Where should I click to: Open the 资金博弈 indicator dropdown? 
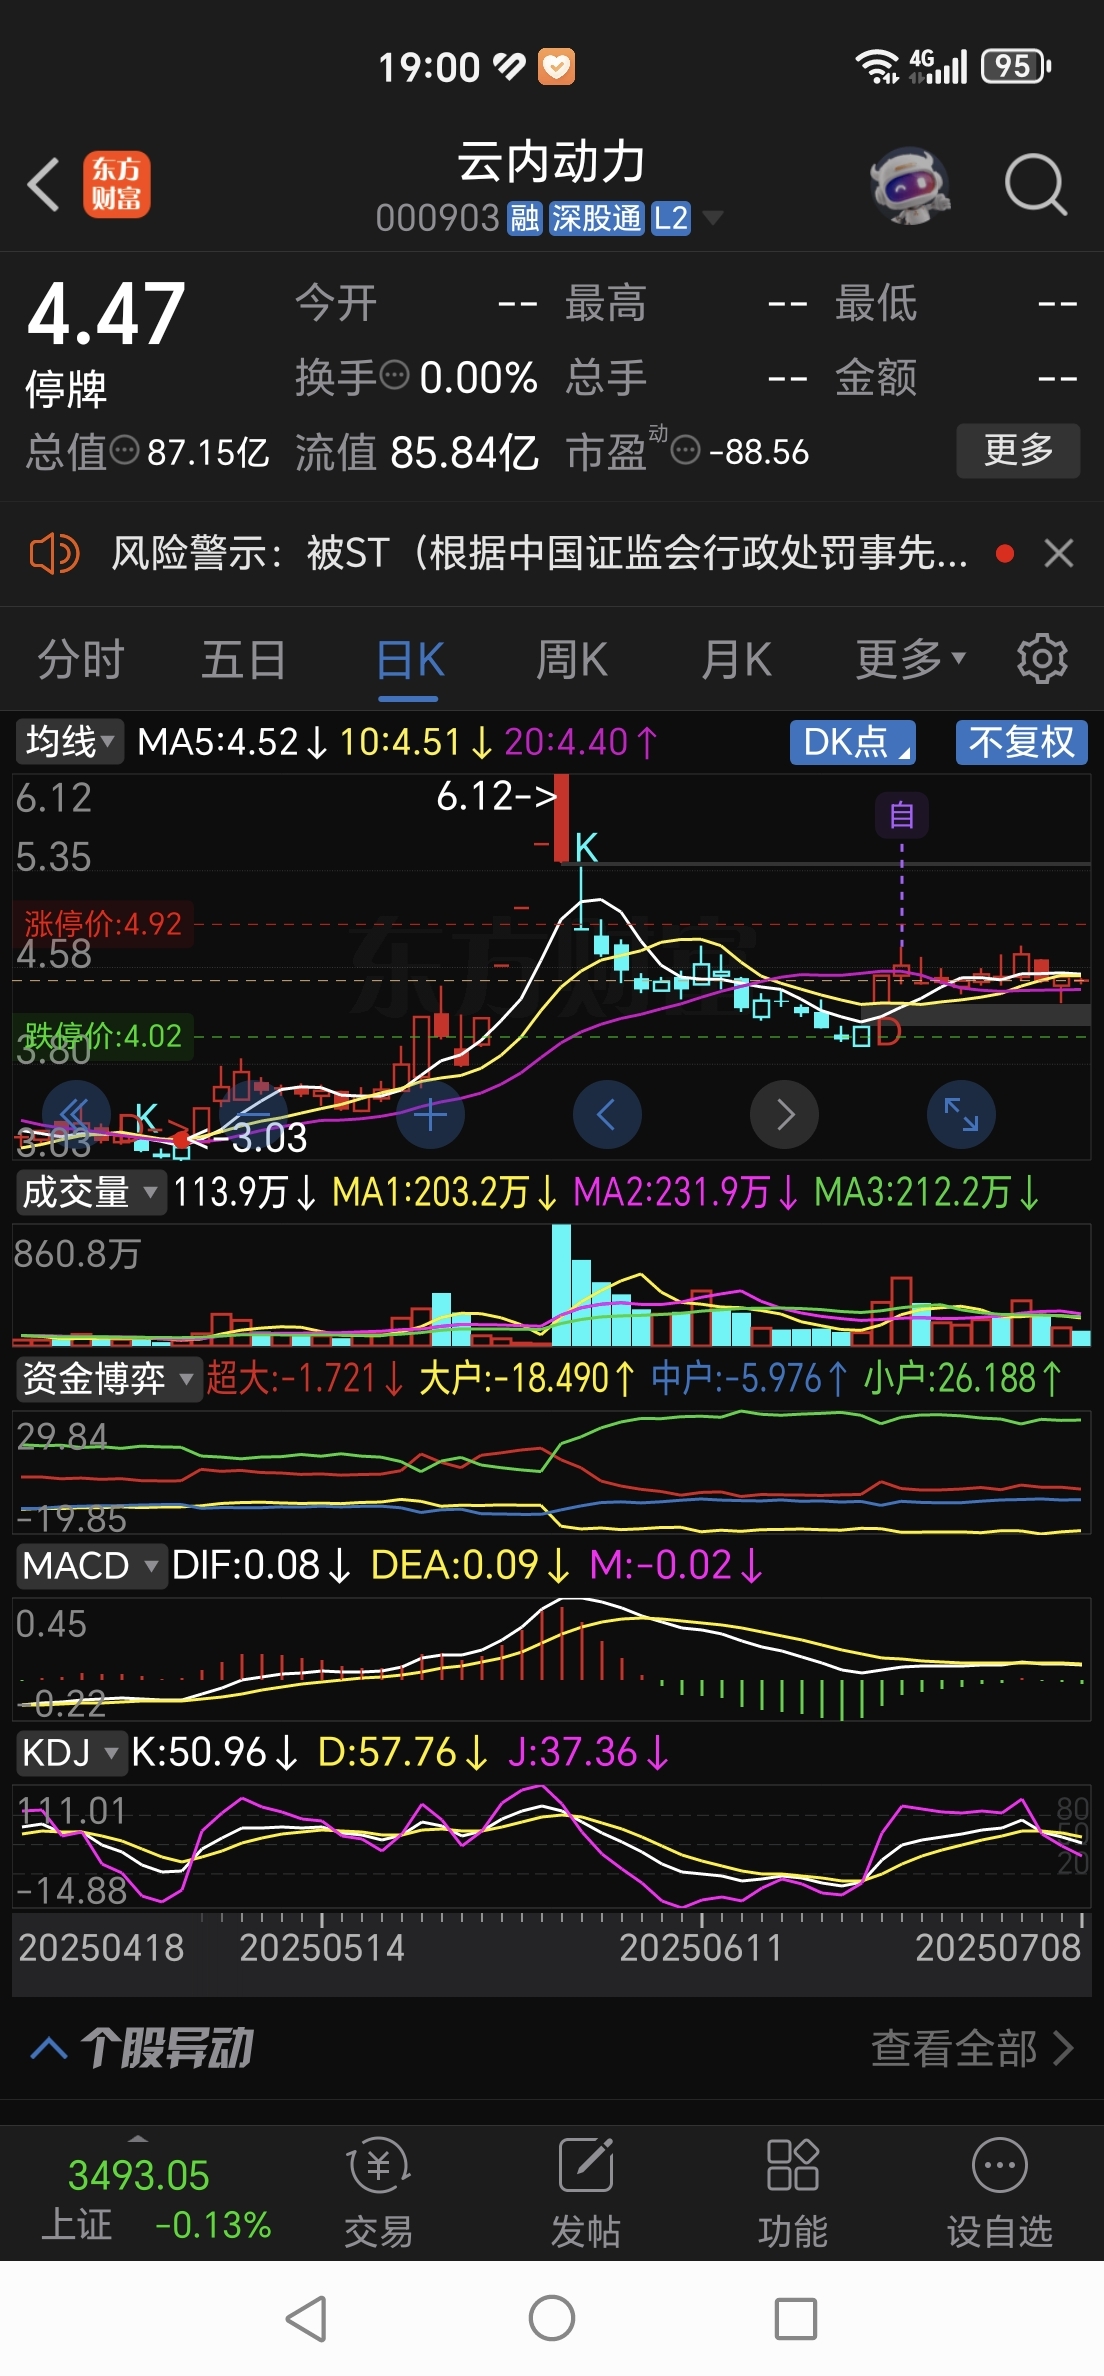[x=108, y=1379]
